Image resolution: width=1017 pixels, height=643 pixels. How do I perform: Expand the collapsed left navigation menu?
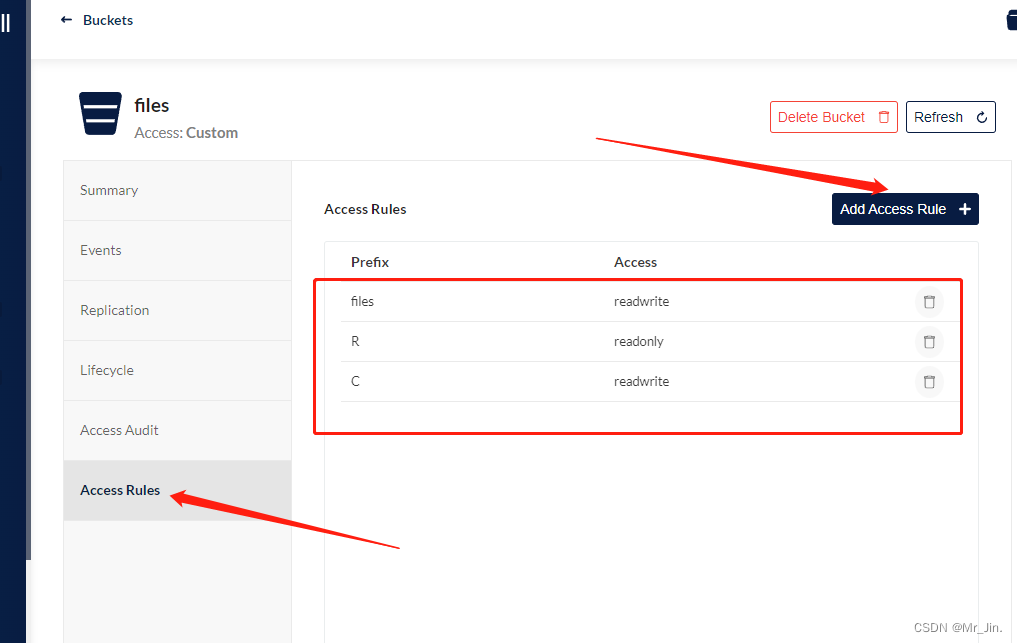(6, 22)
